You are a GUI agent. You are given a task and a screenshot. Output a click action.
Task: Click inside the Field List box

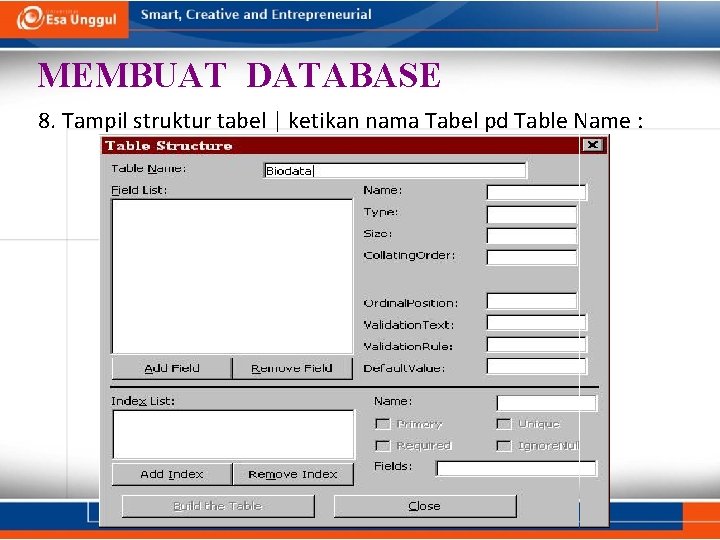tap(232, 276)
